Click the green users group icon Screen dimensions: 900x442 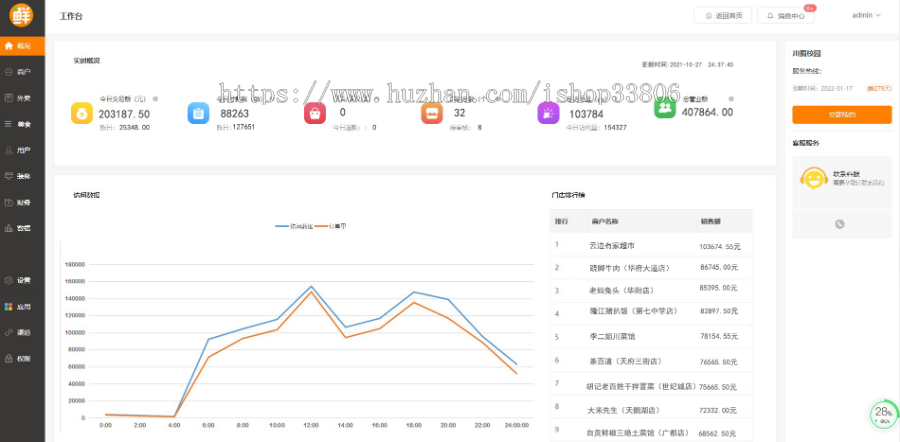click(x=665, y=107)
